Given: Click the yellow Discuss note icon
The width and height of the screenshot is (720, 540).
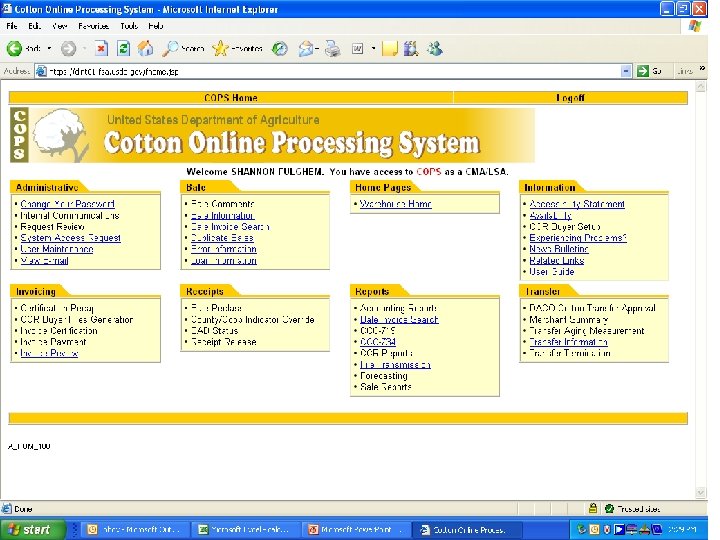Looking at the screenshot, I should 389,48.
